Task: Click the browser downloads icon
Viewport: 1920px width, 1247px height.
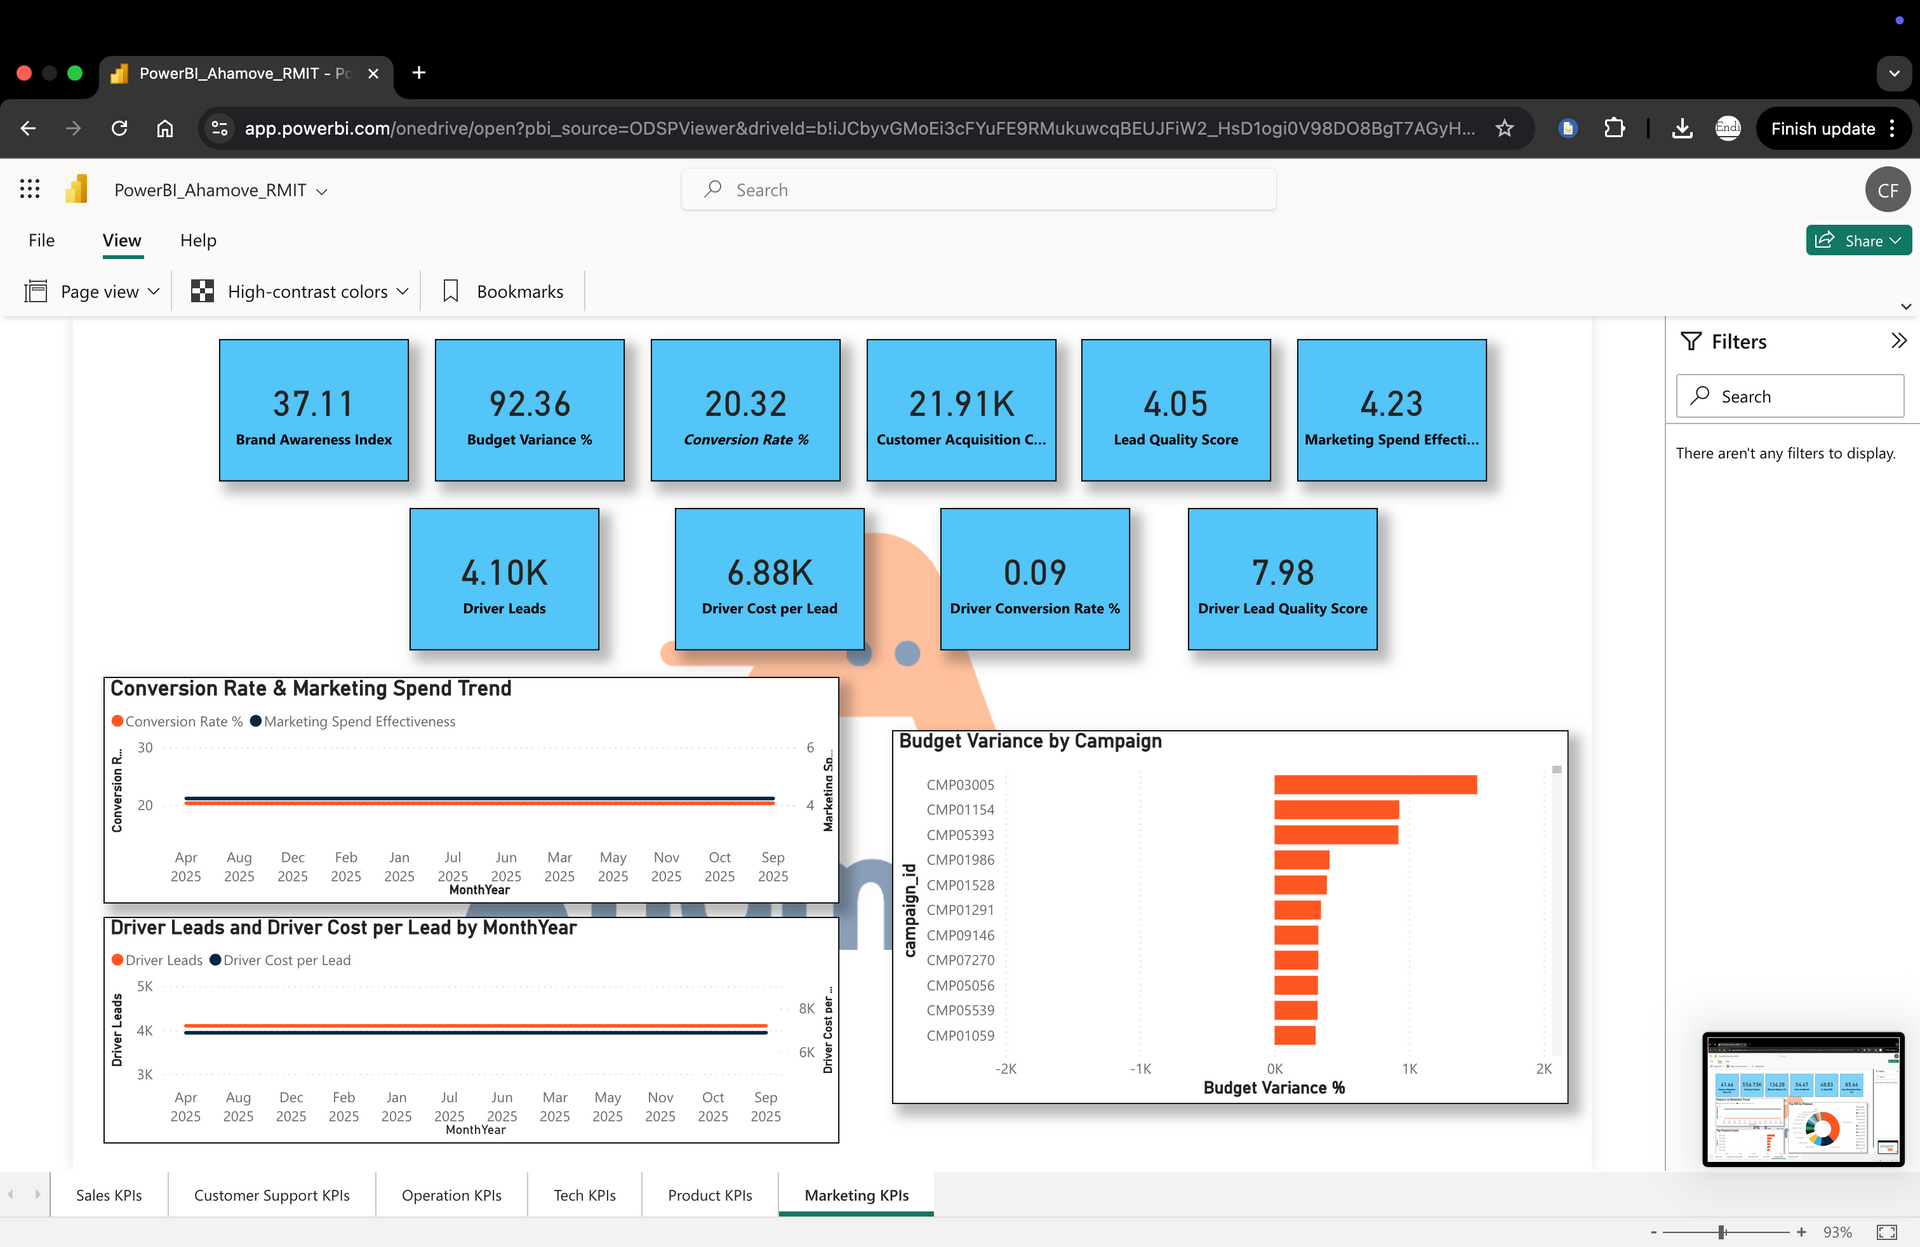Action: coord(1682,128)
